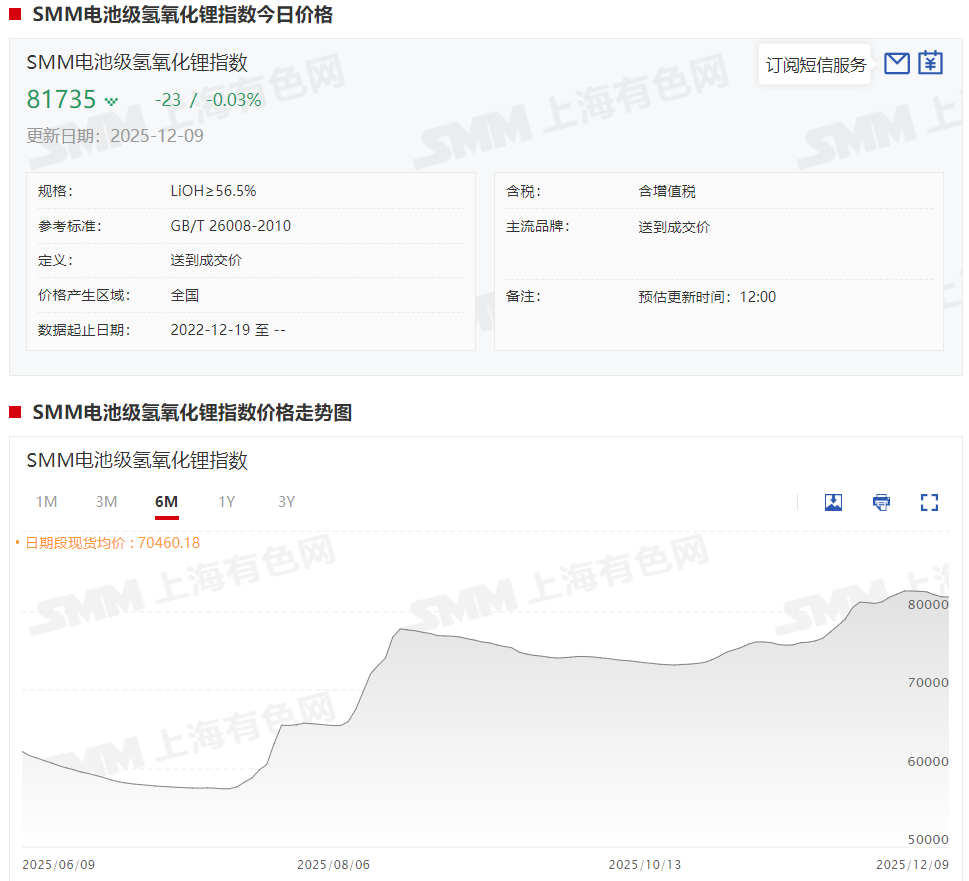Click the 81735 index price value
Viewport: 969px width, 881px height.
tap(61, 100)
